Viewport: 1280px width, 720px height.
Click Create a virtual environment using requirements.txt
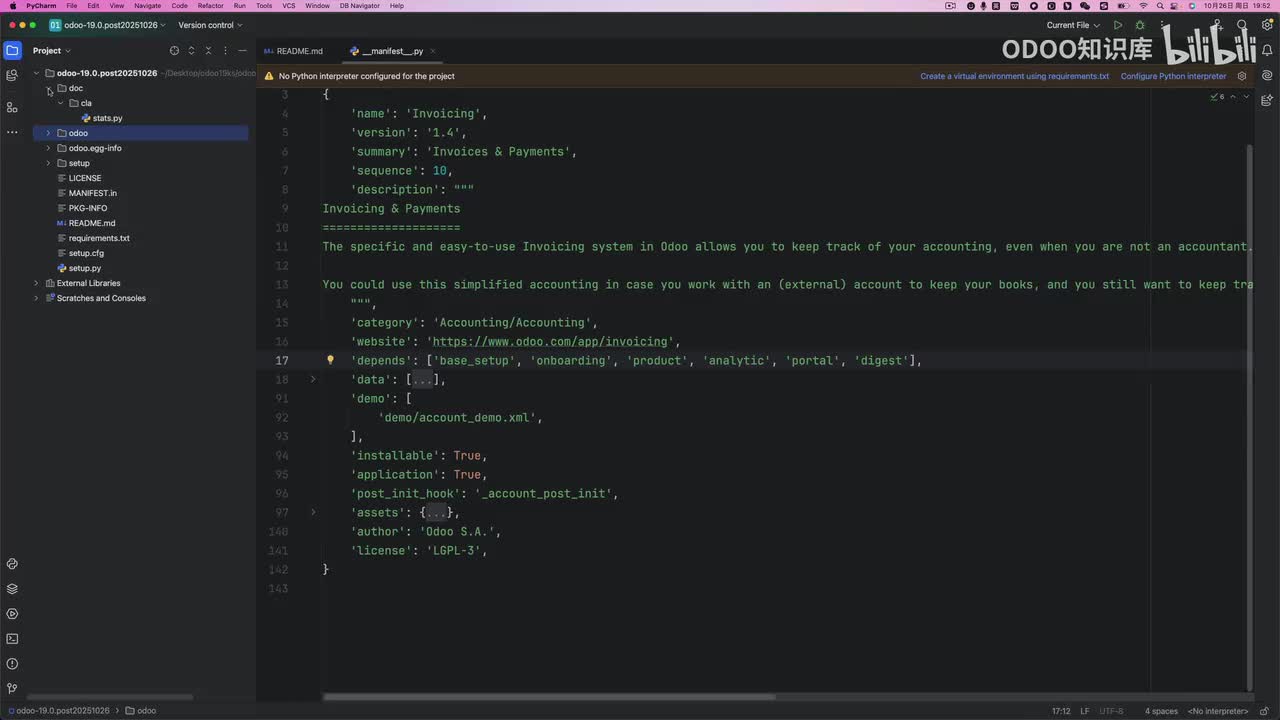coord(1014,76)
